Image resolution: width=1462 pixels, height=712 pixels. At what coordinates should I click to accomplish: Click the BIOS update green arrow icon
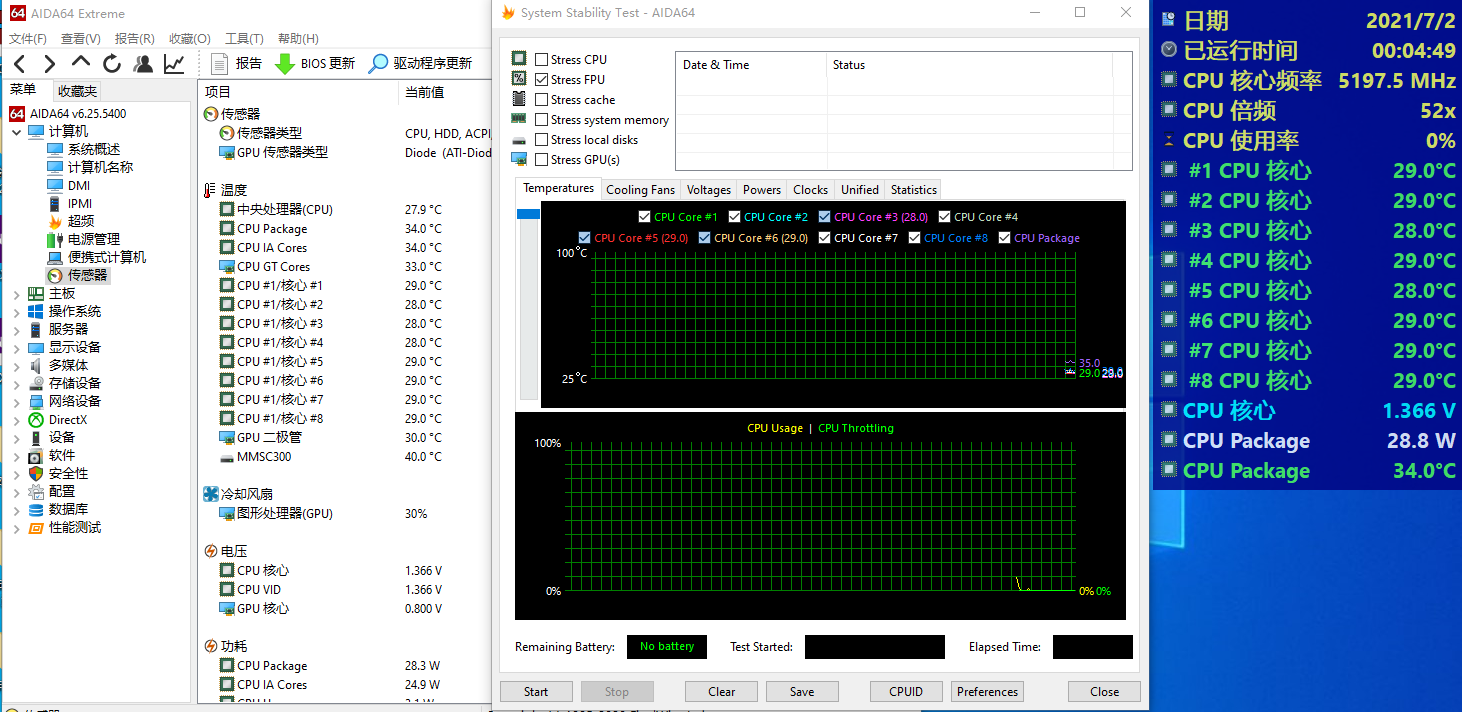pyautogui.click(x=284, y=64)
